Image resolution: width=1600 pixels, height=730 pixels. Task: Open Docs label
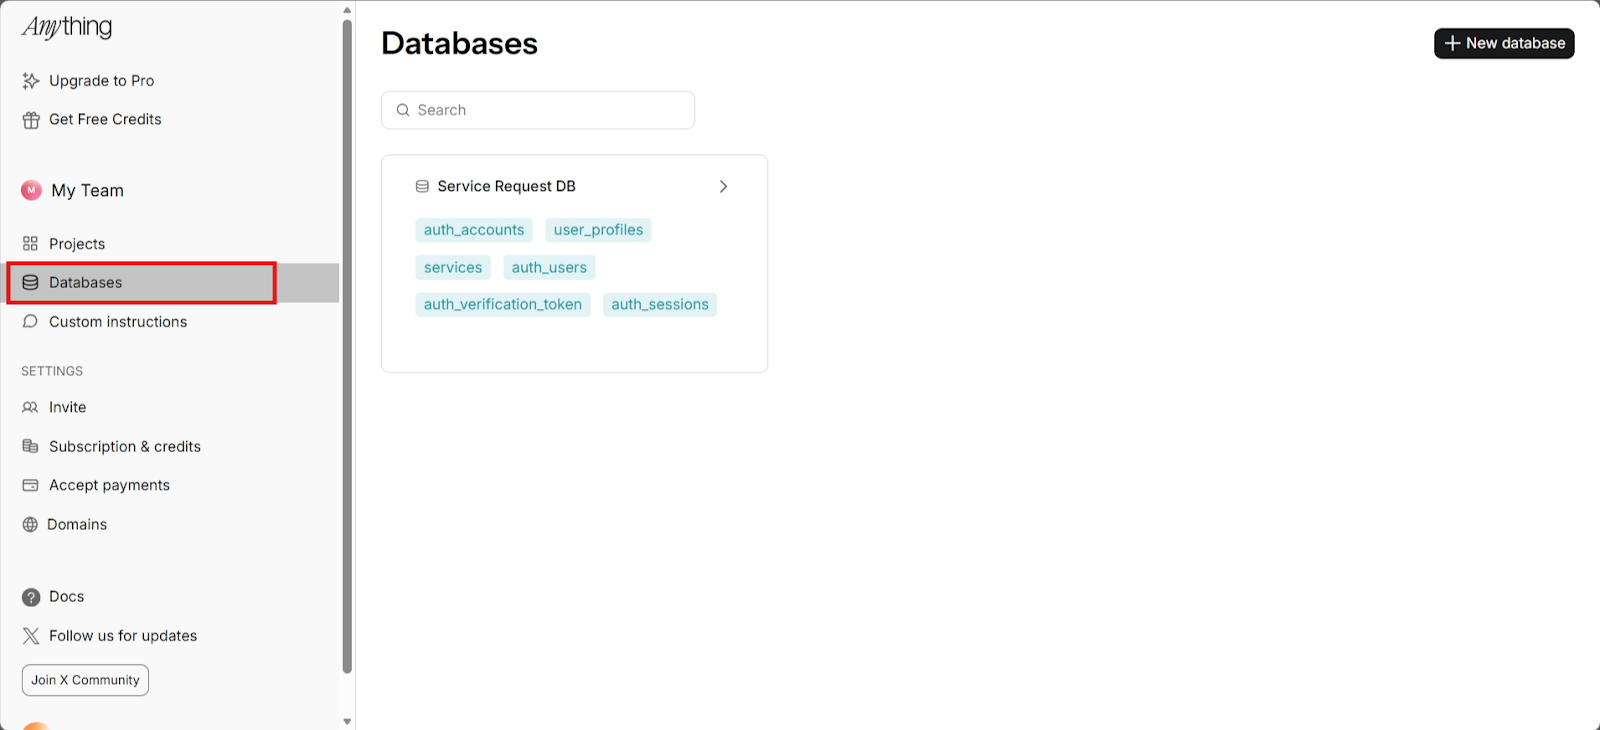[66, 596]
